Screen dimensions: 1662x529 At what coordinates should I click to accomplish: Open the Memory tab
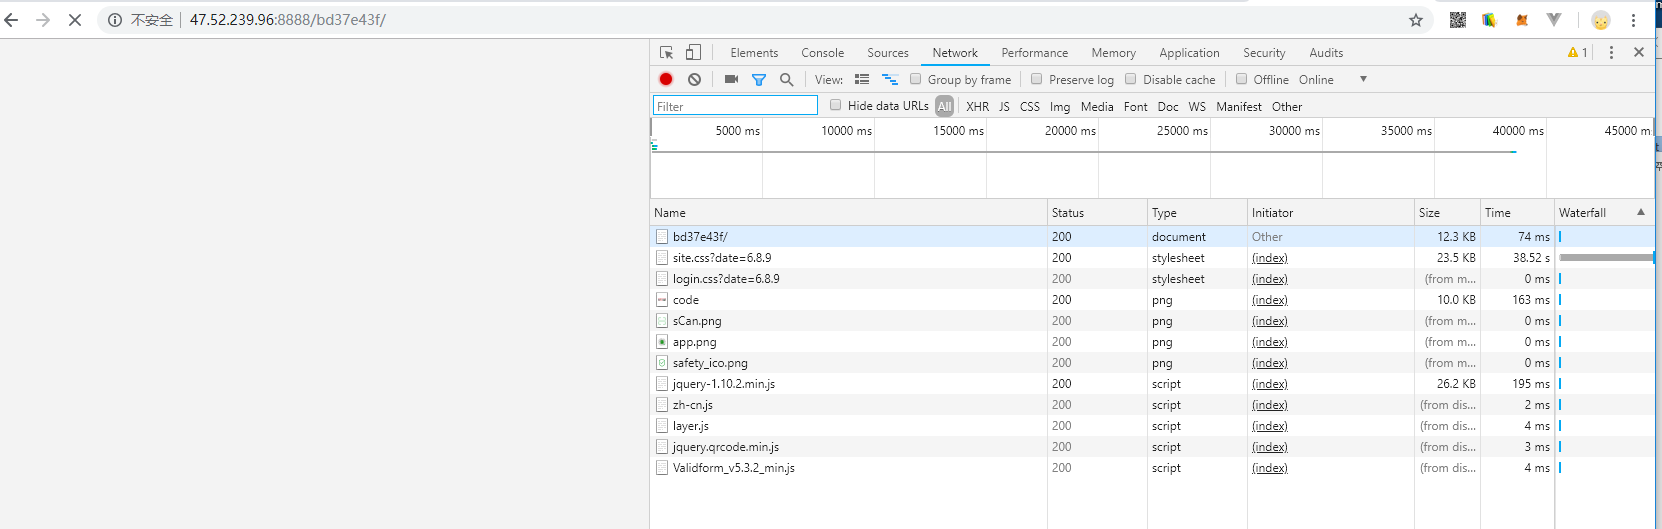click(1114, 53)
